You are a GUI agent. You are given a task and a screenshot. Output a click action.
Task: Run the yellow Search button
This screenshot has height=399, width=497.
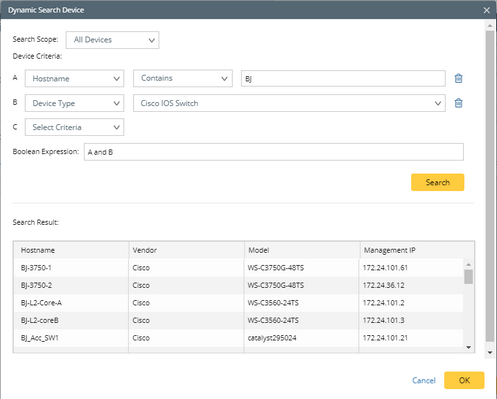pyautogui.click(x=437, y=182)
